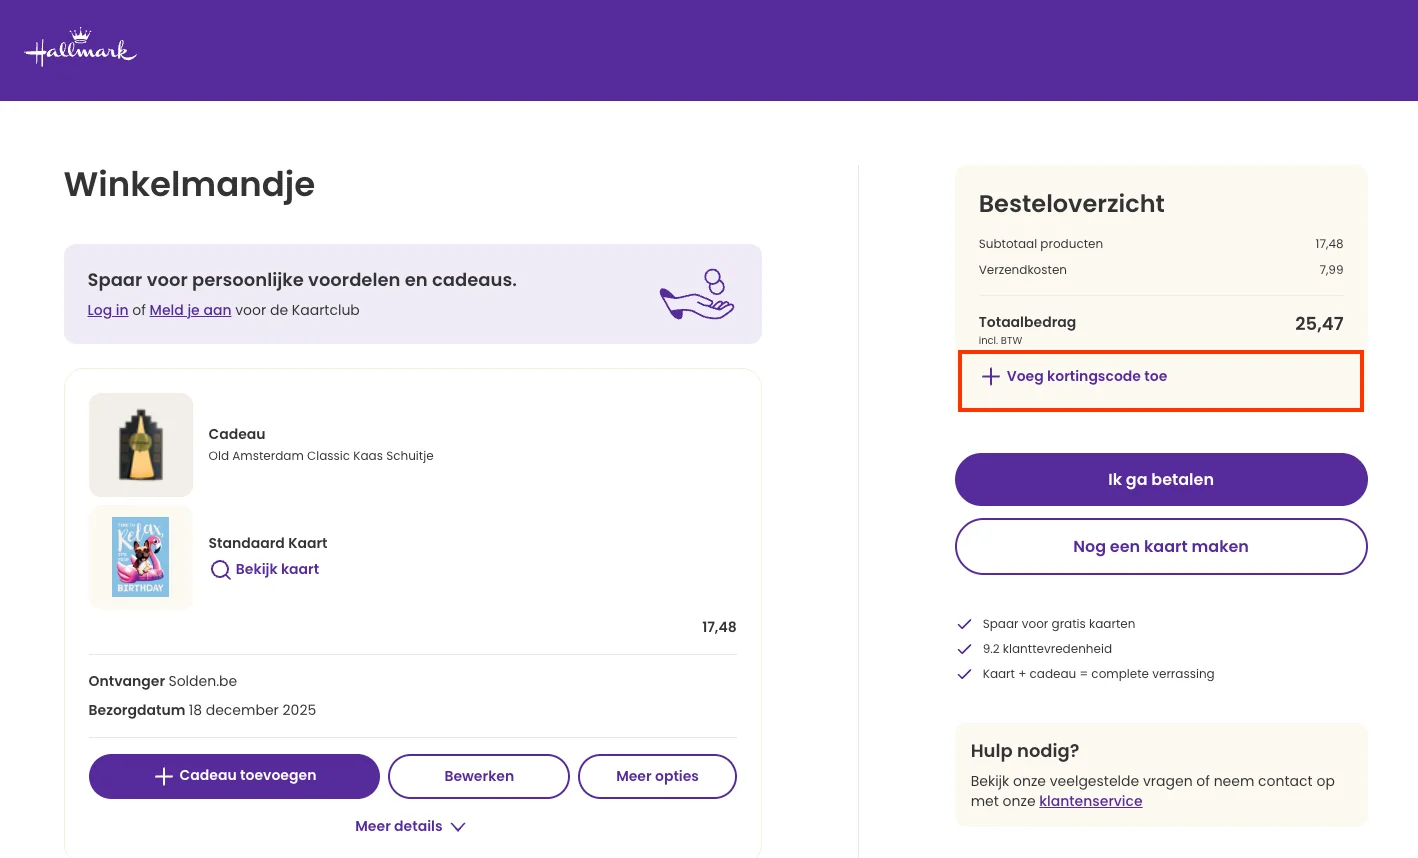The width and height of the screenshot is (1418, 858).
Task: Click the hand-with-coins Kaartclub illustration
Action: 696,293
